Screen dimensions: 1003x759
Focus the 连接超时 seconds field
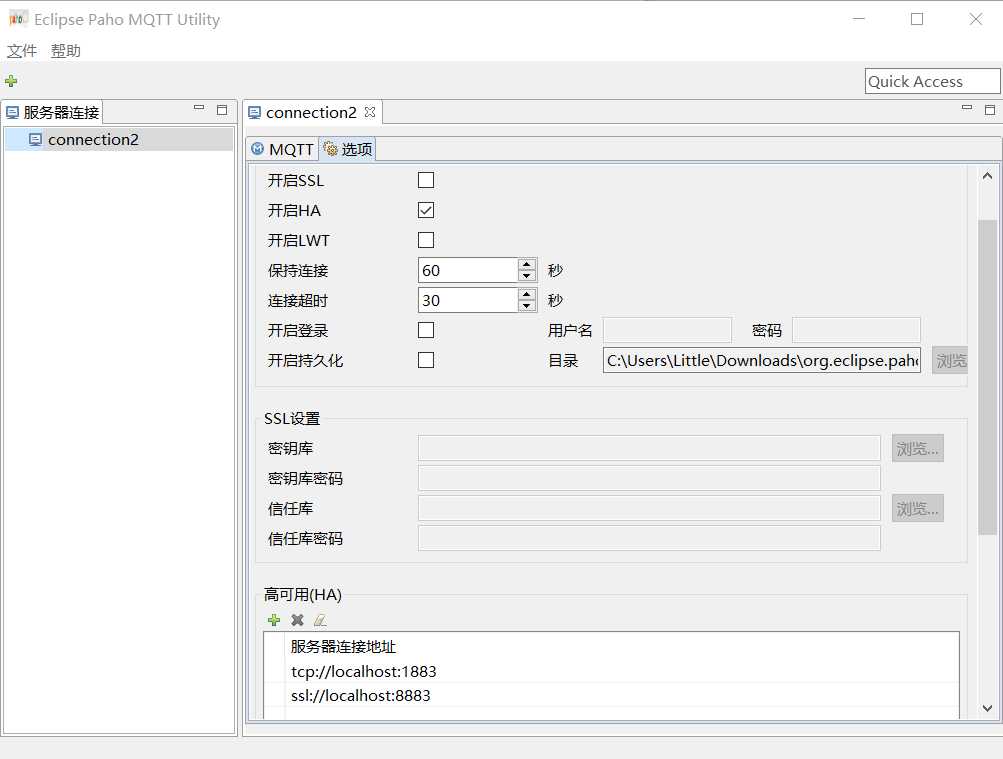tap(468, 301)
